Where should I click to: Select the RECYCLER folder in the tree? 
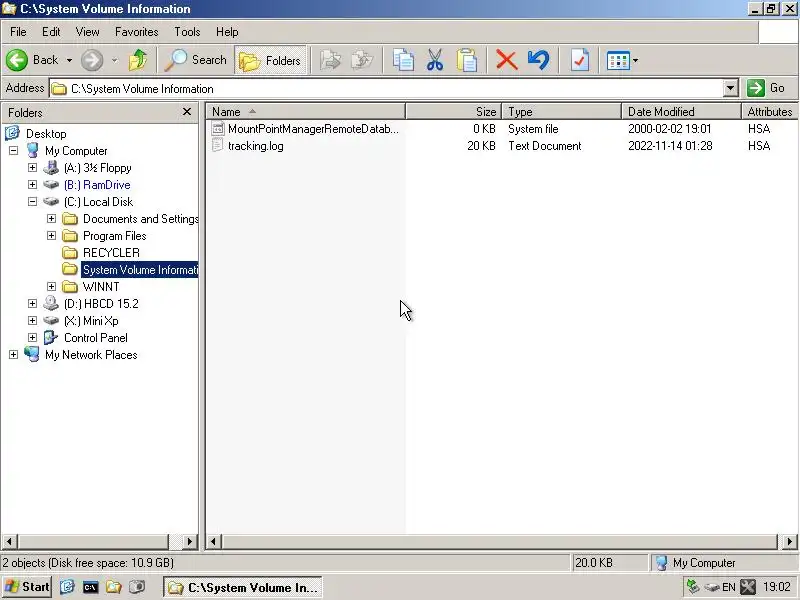pyautogui.click(x=111, y=253)
